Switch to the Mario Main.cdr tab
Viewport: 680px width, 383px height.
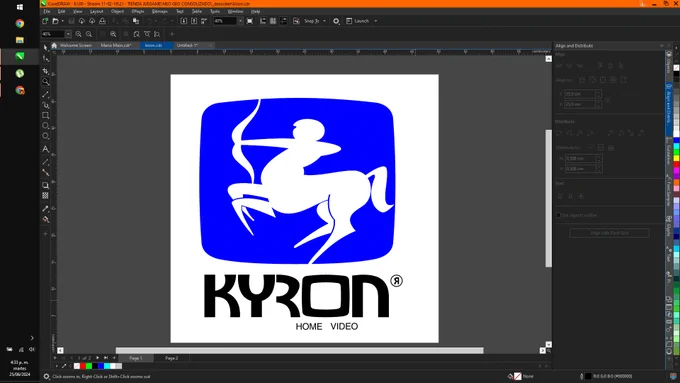click(x=116, y=45)
